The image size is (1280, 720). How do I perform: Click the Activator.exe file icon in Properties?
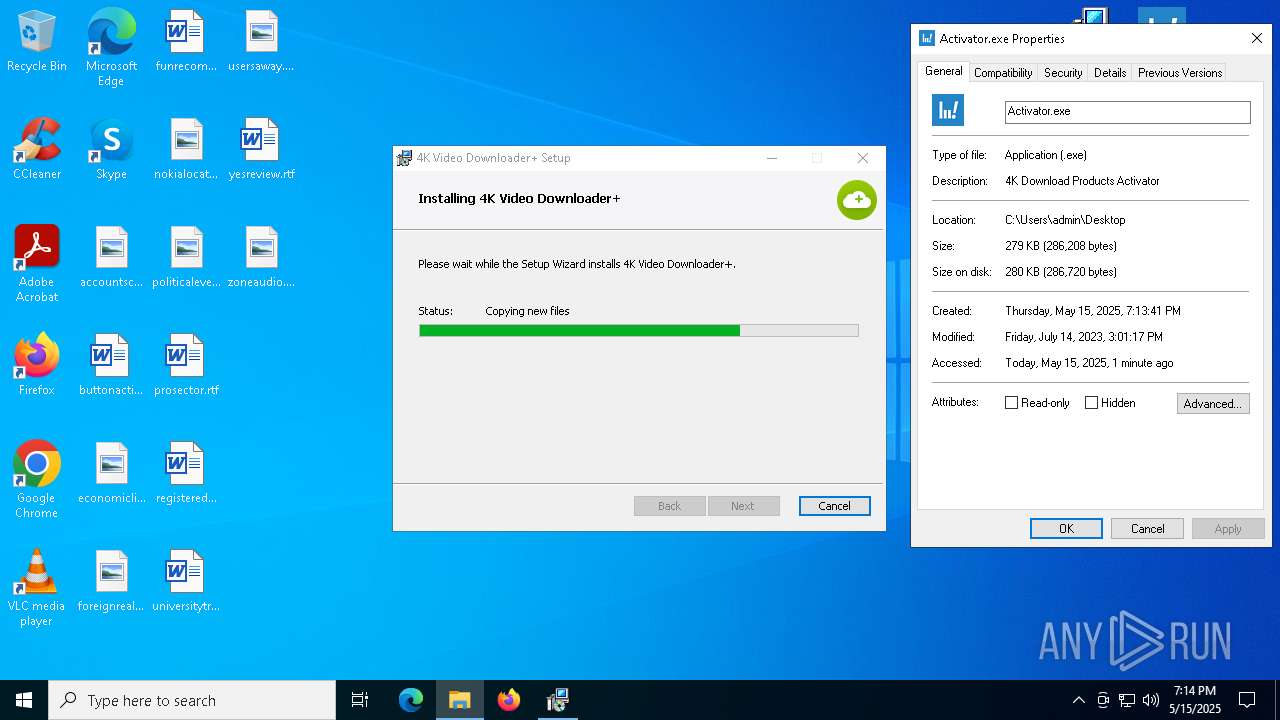[x=948, y=110]
